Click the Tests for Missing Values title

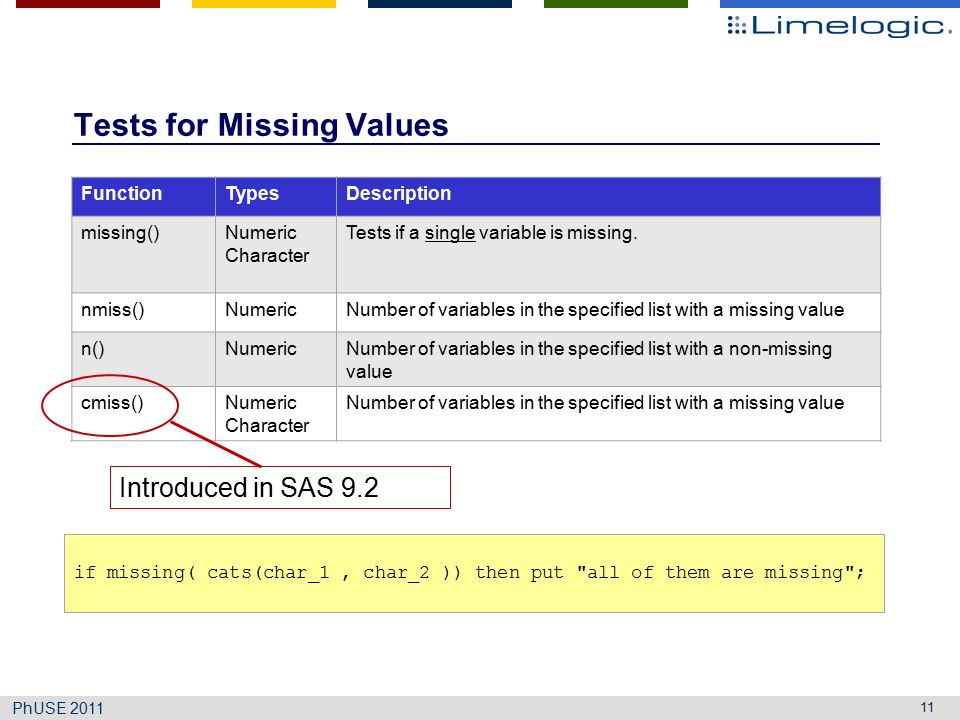pyautogui.click(x=261, y=125)
